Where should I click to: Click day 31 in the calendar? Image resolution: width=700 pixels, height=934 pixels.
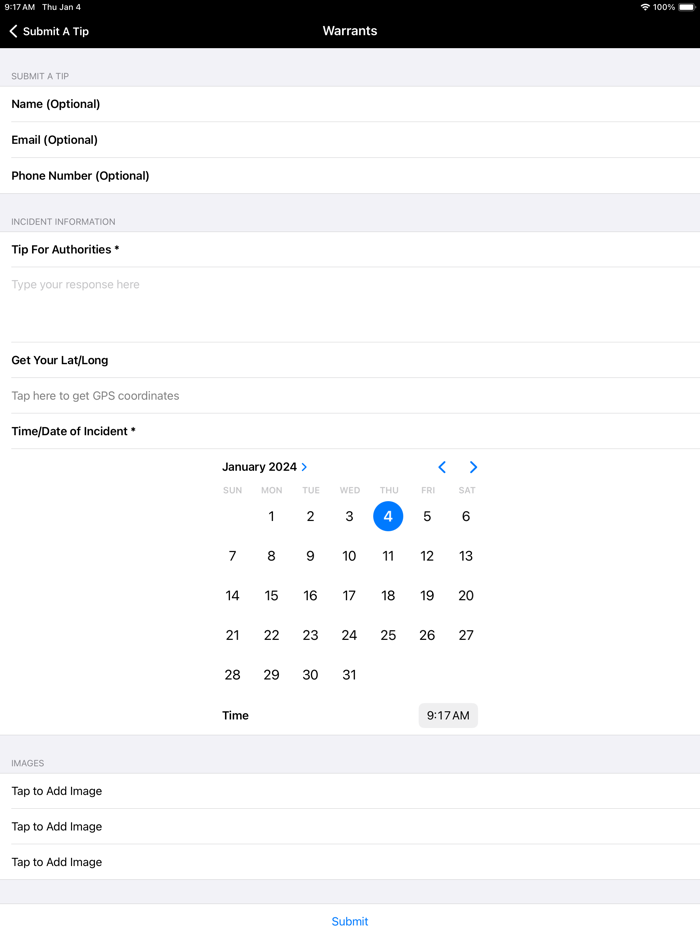pos(349,675)
